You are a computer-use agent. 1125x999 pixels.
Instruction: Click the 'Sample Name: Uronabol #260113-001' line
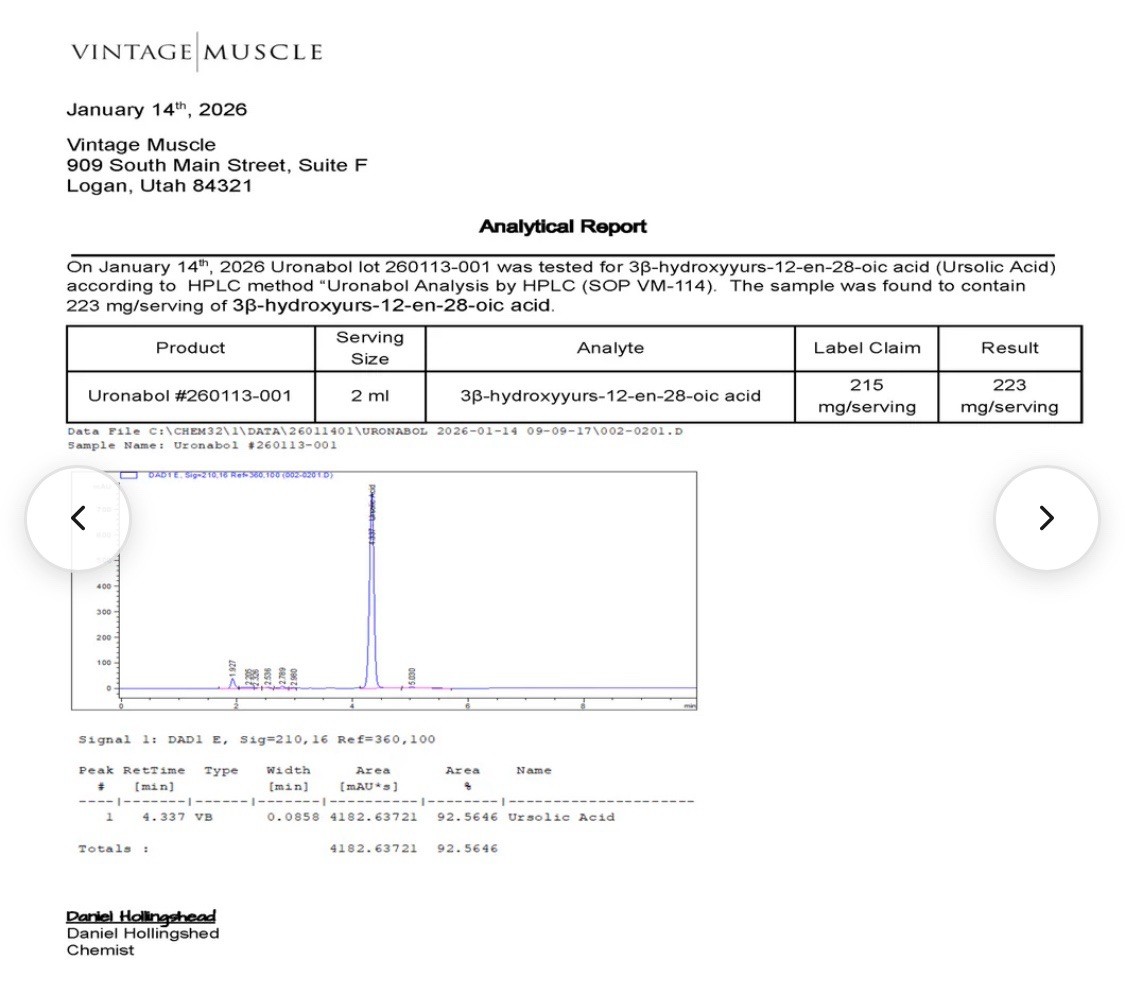(x=202, y=446)
